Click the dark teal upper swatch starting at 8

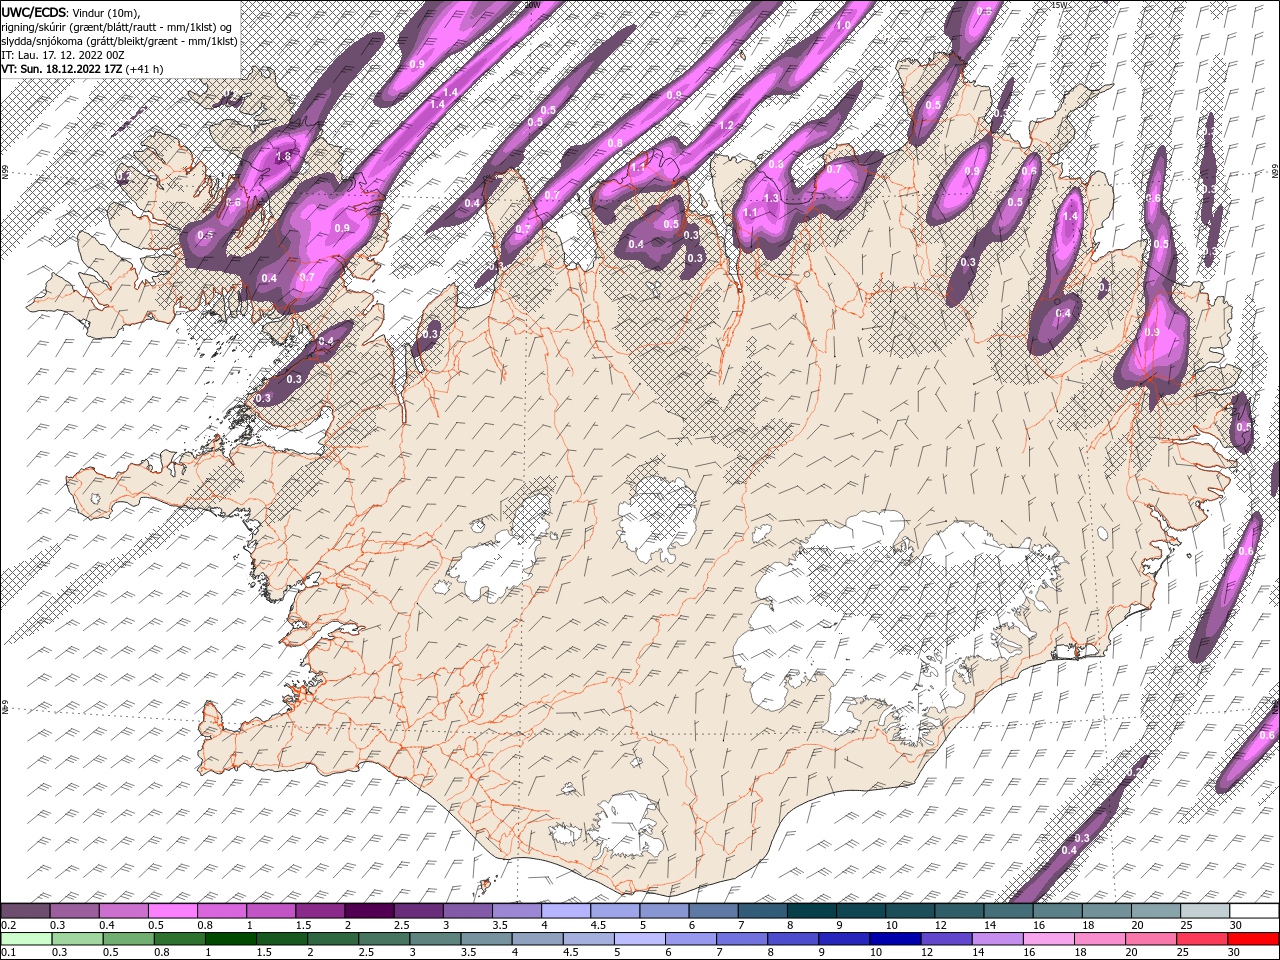pyautogui.click(x=813, y=911)
